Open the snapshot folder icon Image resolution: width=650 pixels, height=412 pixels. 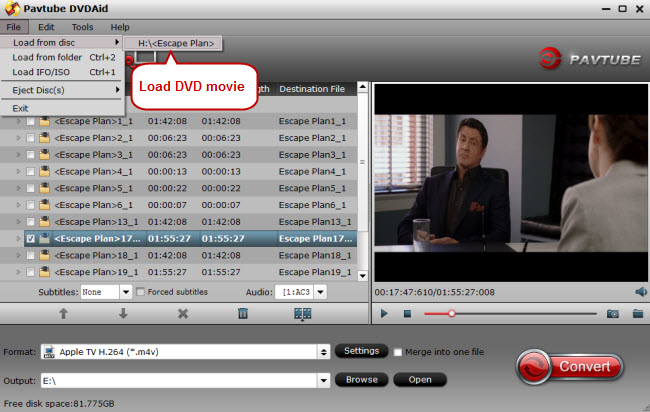point(638,314)
